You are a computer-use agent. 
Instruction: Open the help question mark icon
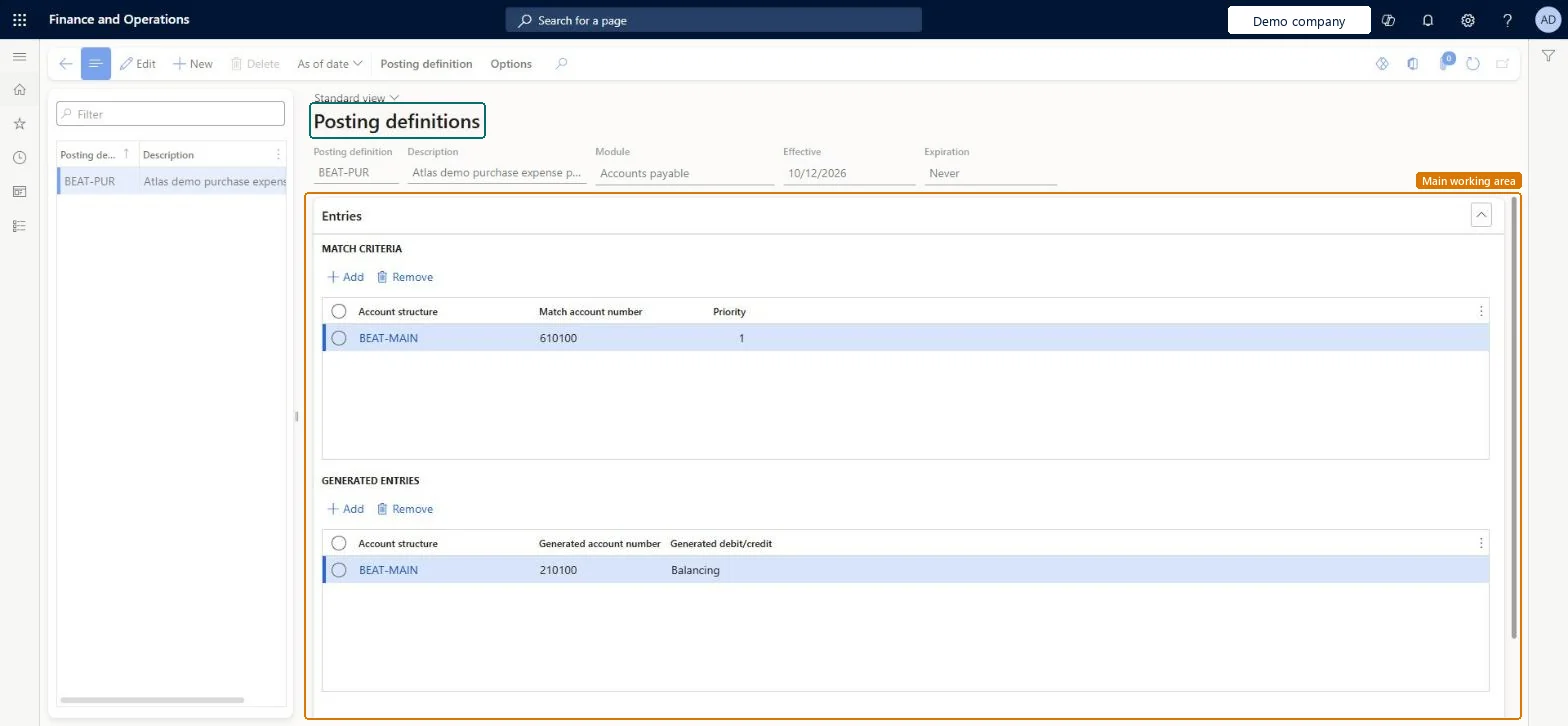tap(1508, 20)
